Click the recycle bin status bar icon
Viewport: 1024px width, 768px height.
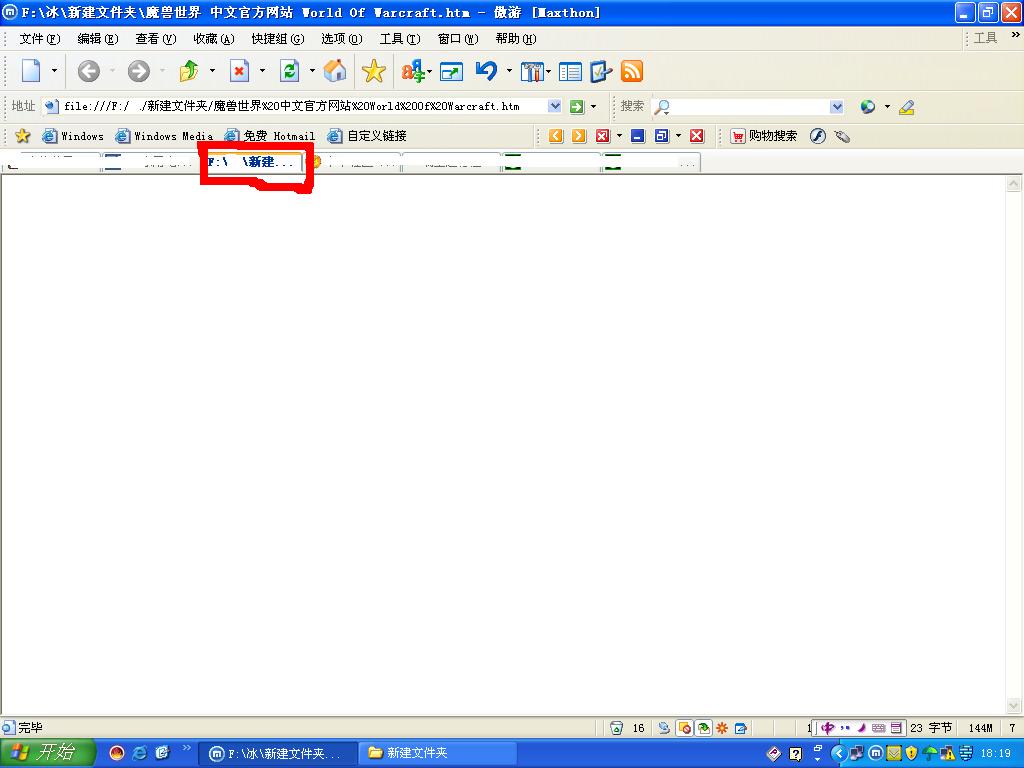tap(616, 728)
